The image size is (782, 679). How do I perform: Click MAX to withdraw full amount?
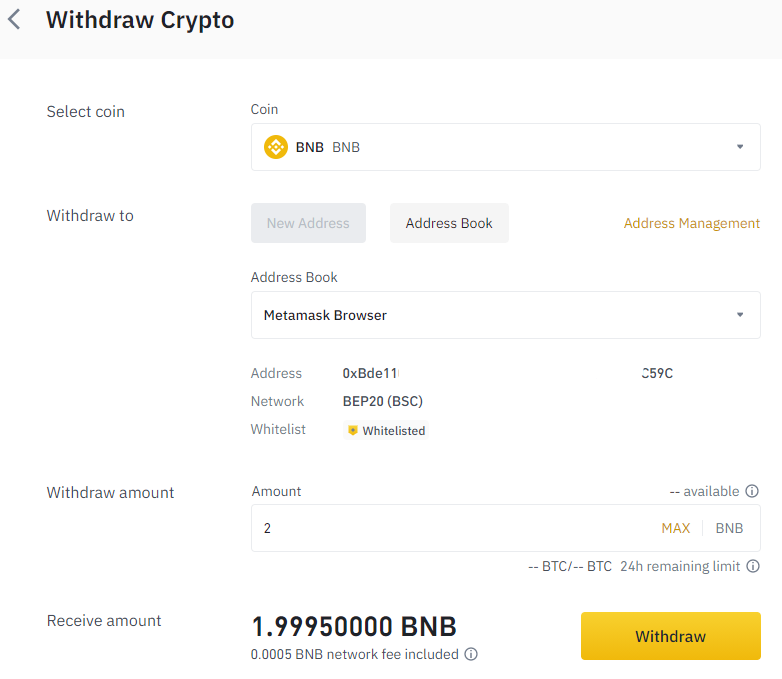(676, 528)
